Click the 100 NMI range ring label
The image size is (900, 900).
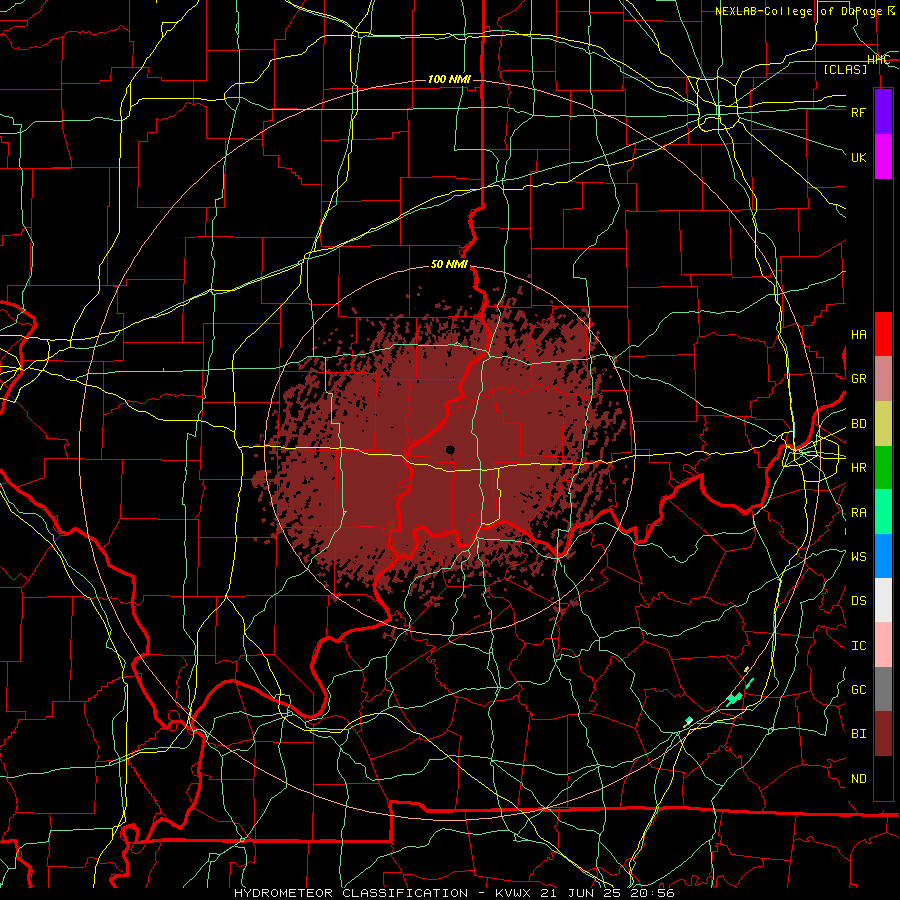pyautogui.click(x=449, y=79)
